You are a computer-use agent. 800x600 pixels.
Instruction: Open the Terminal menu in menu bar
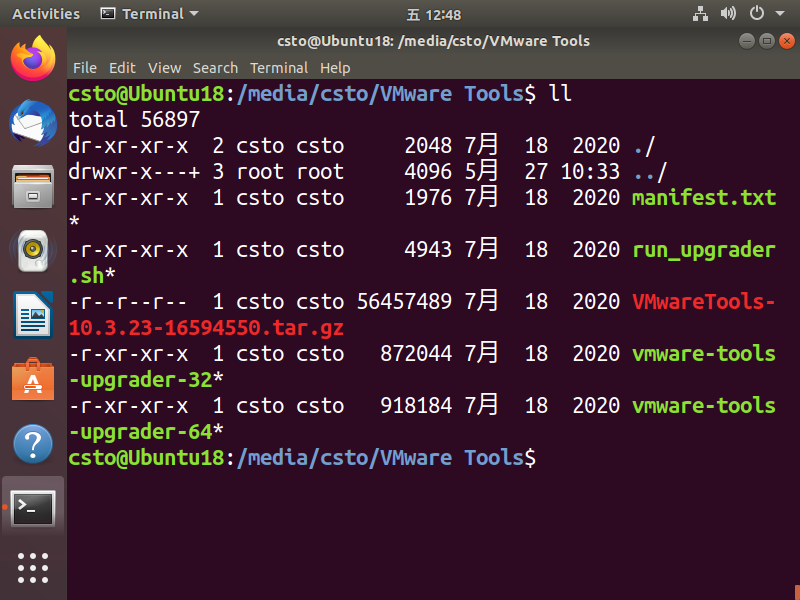click(279, 68)
